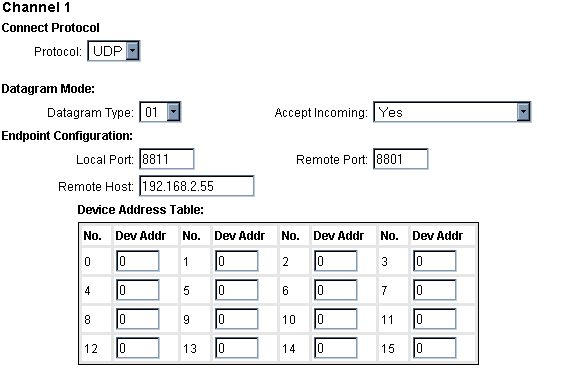Click the Remote Port input field
566x376 pixels.
click(x=401, y=159)
